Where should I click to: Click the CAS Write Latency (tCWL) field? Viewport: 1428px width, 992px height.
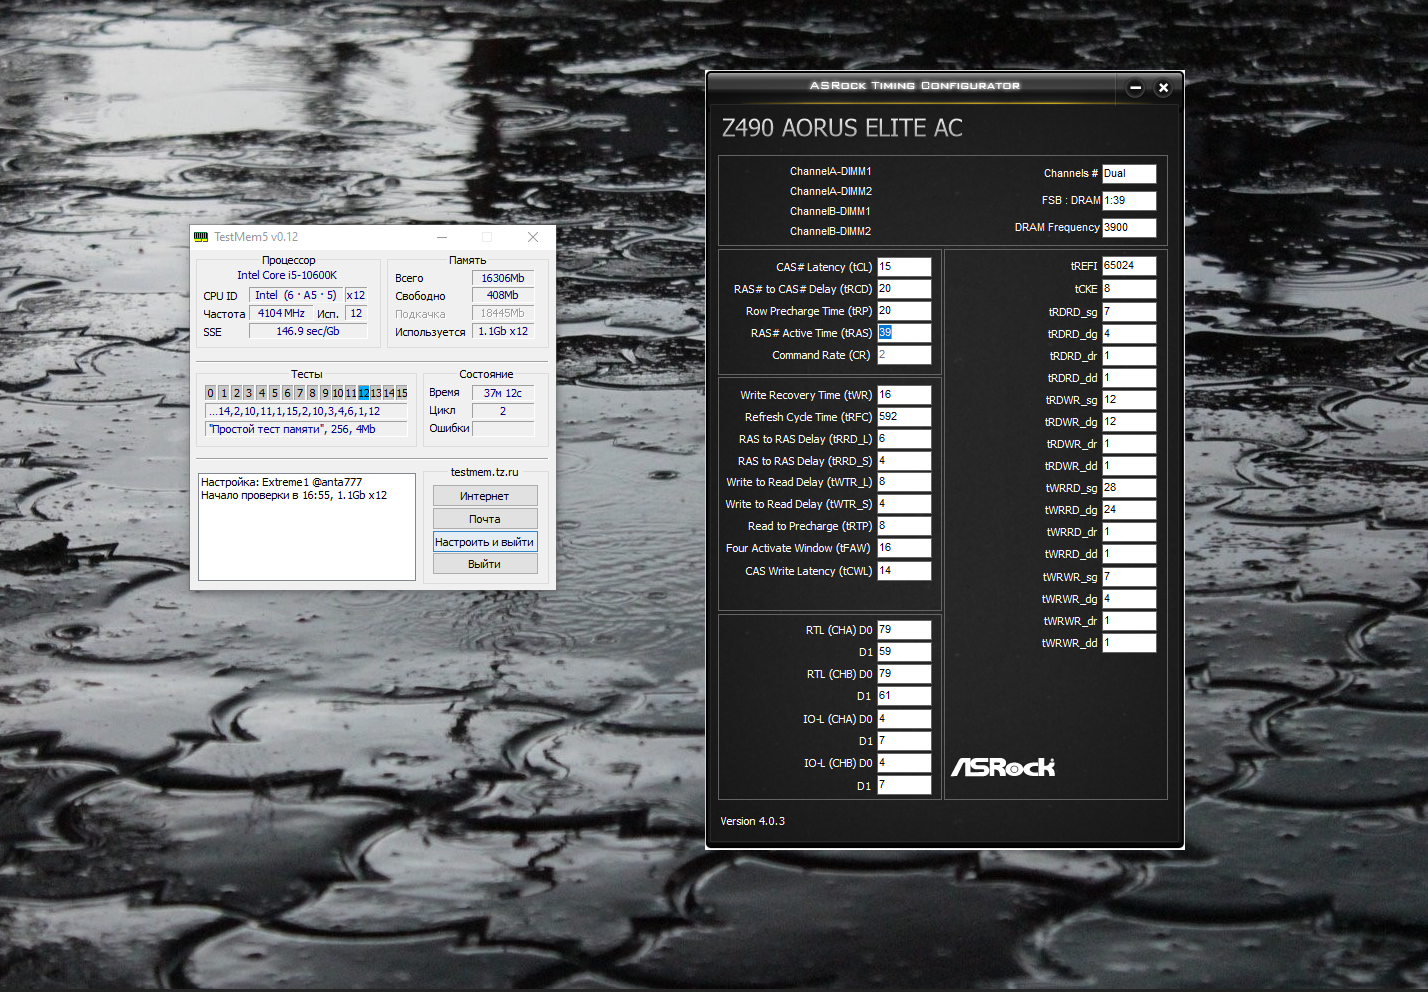pos(904,571)
